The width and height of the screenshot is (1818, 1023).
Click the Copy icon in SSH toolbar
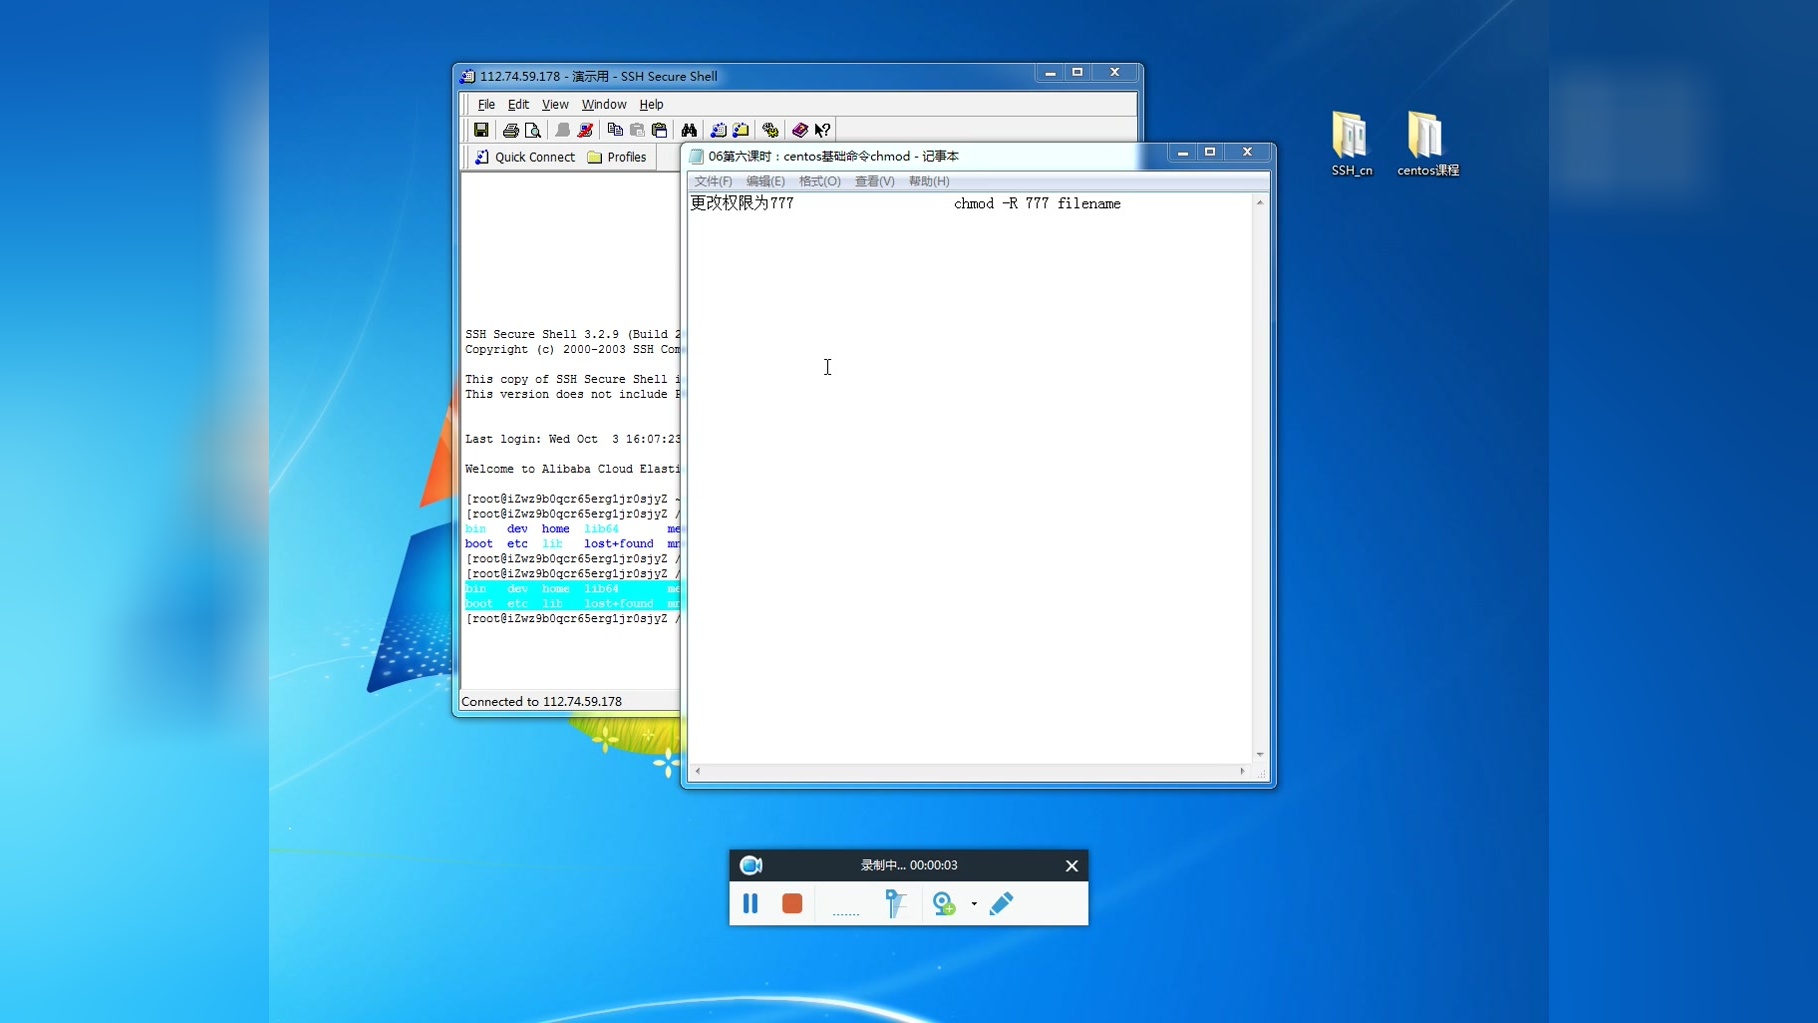[615, 130]
